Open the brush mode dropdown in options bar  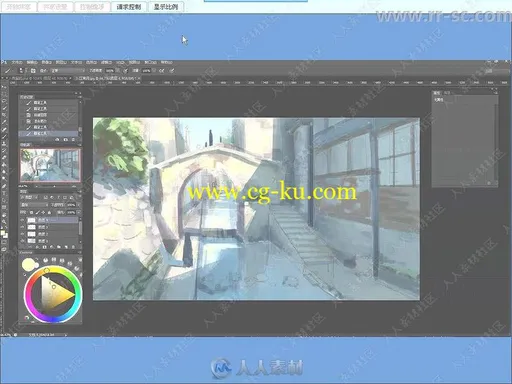(68, 71)
